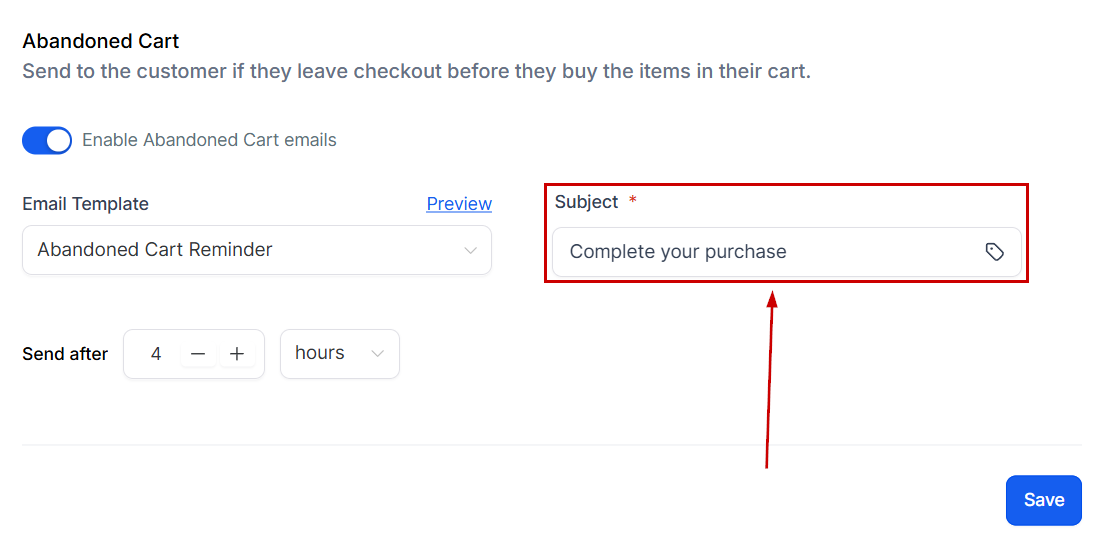Click the Abandoned Cart section heading
This screenshot has width=1098, height=543.
101,42
